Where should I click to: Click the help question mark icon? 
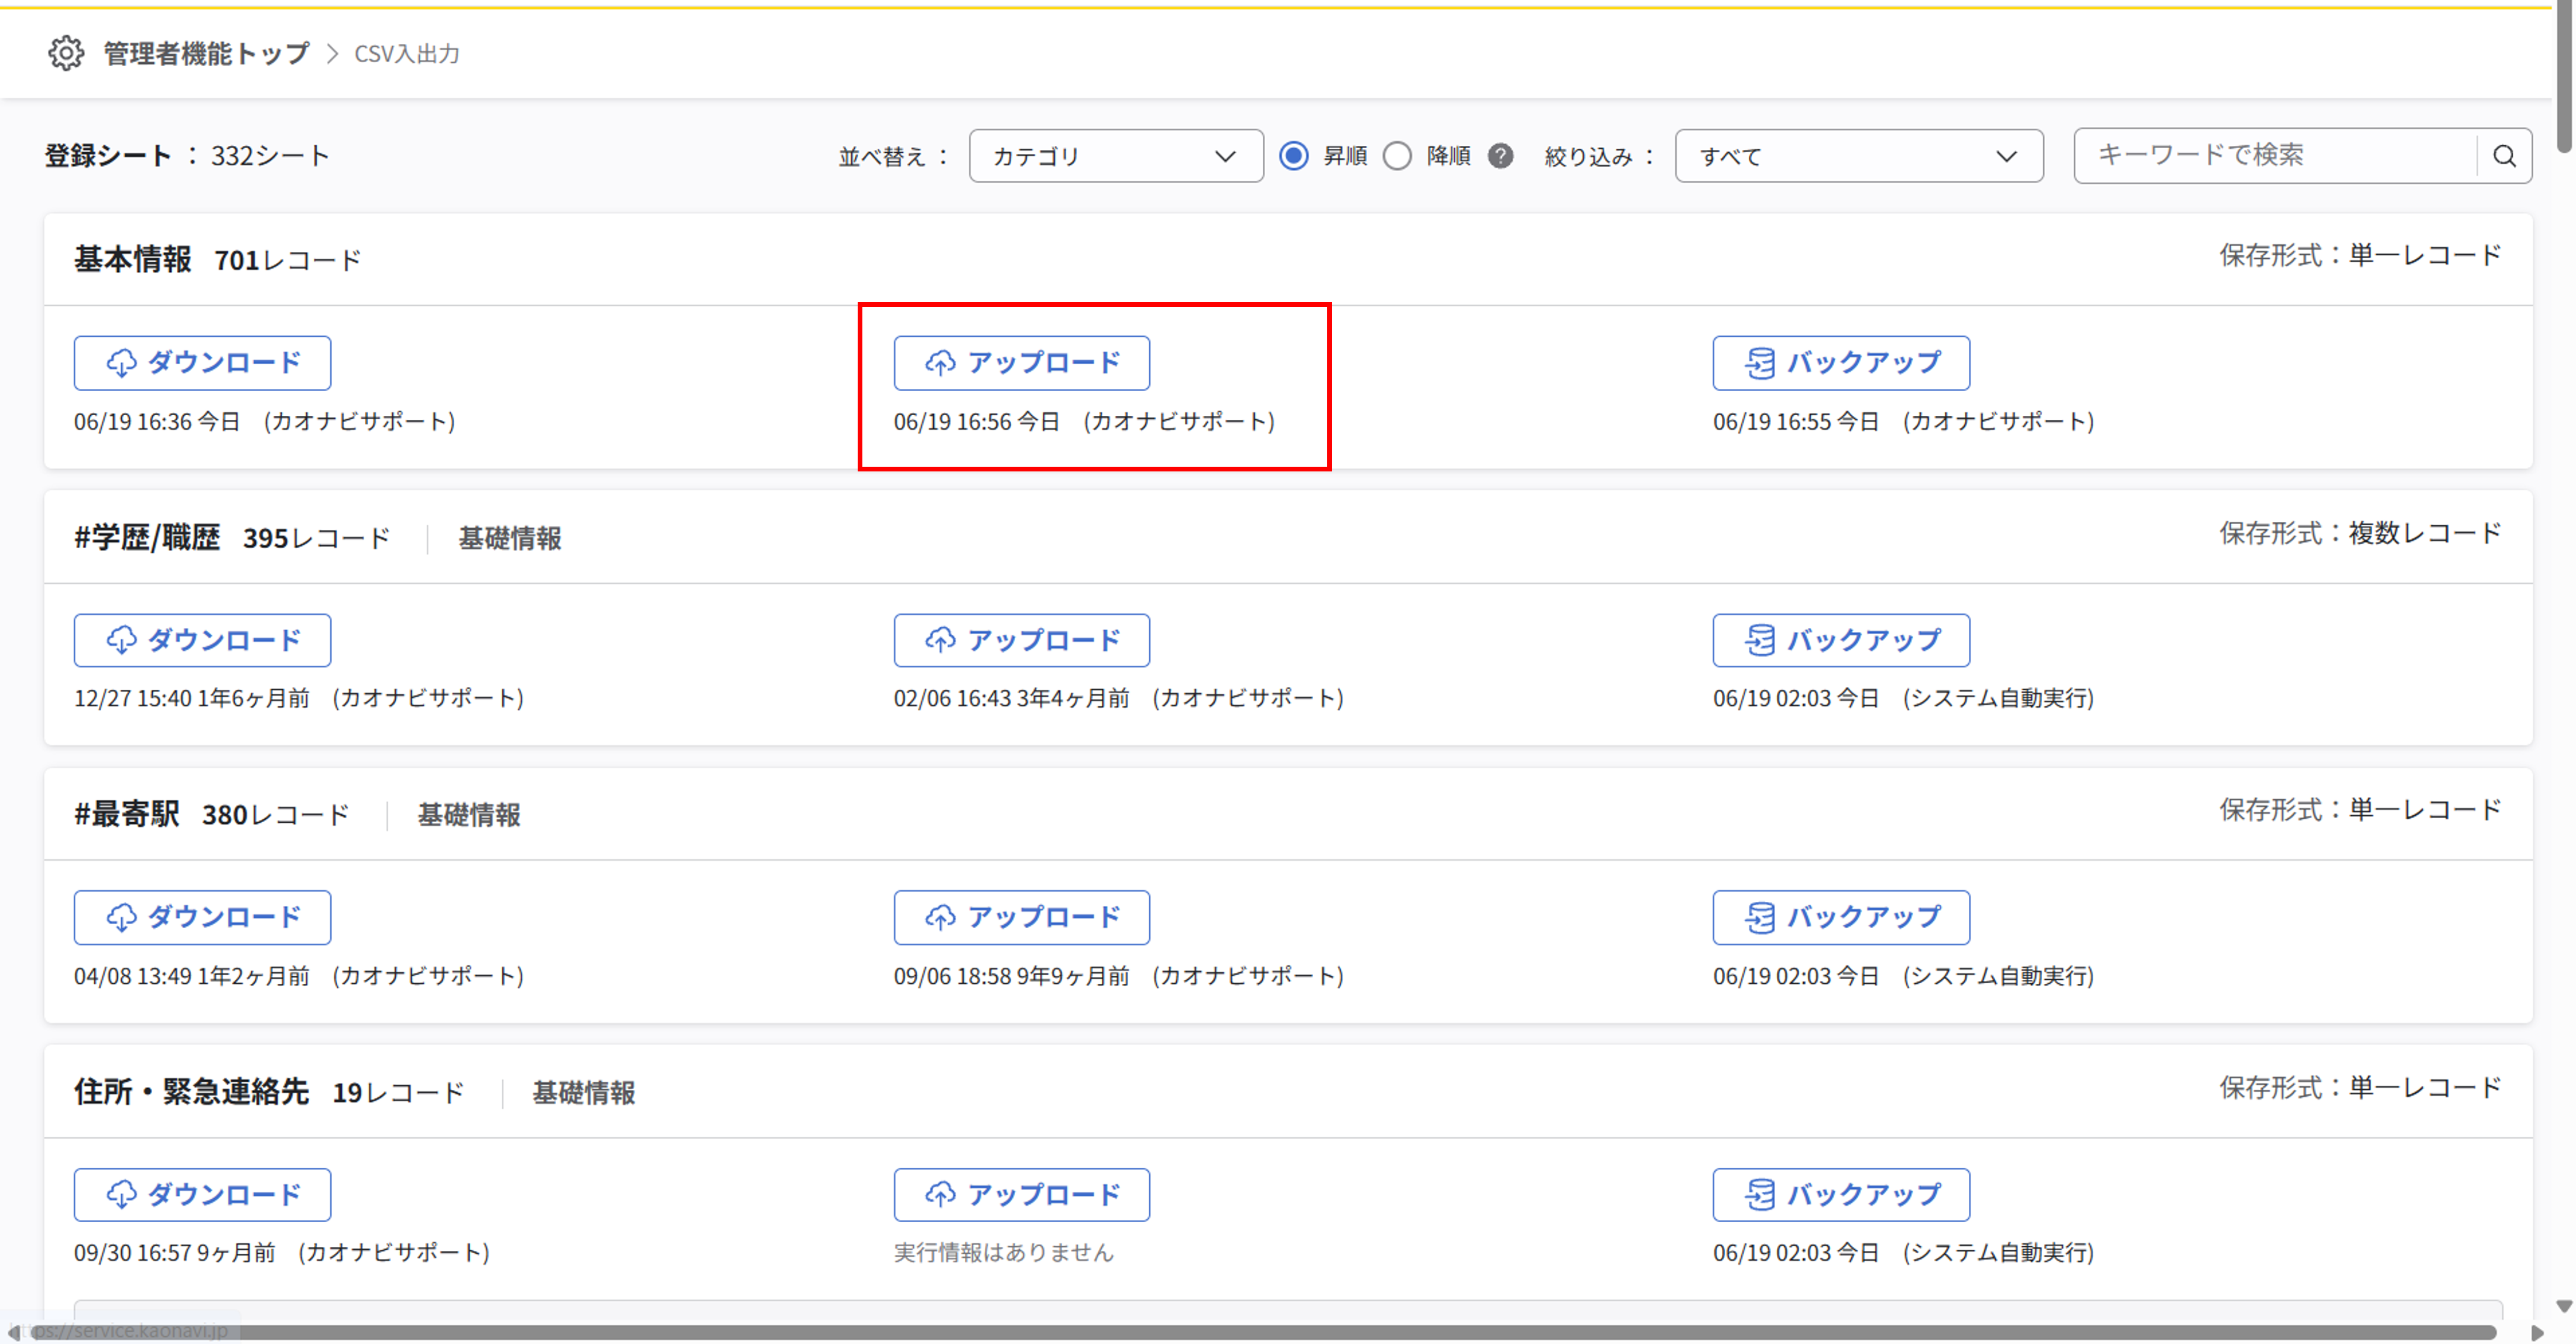[1500, 156]
